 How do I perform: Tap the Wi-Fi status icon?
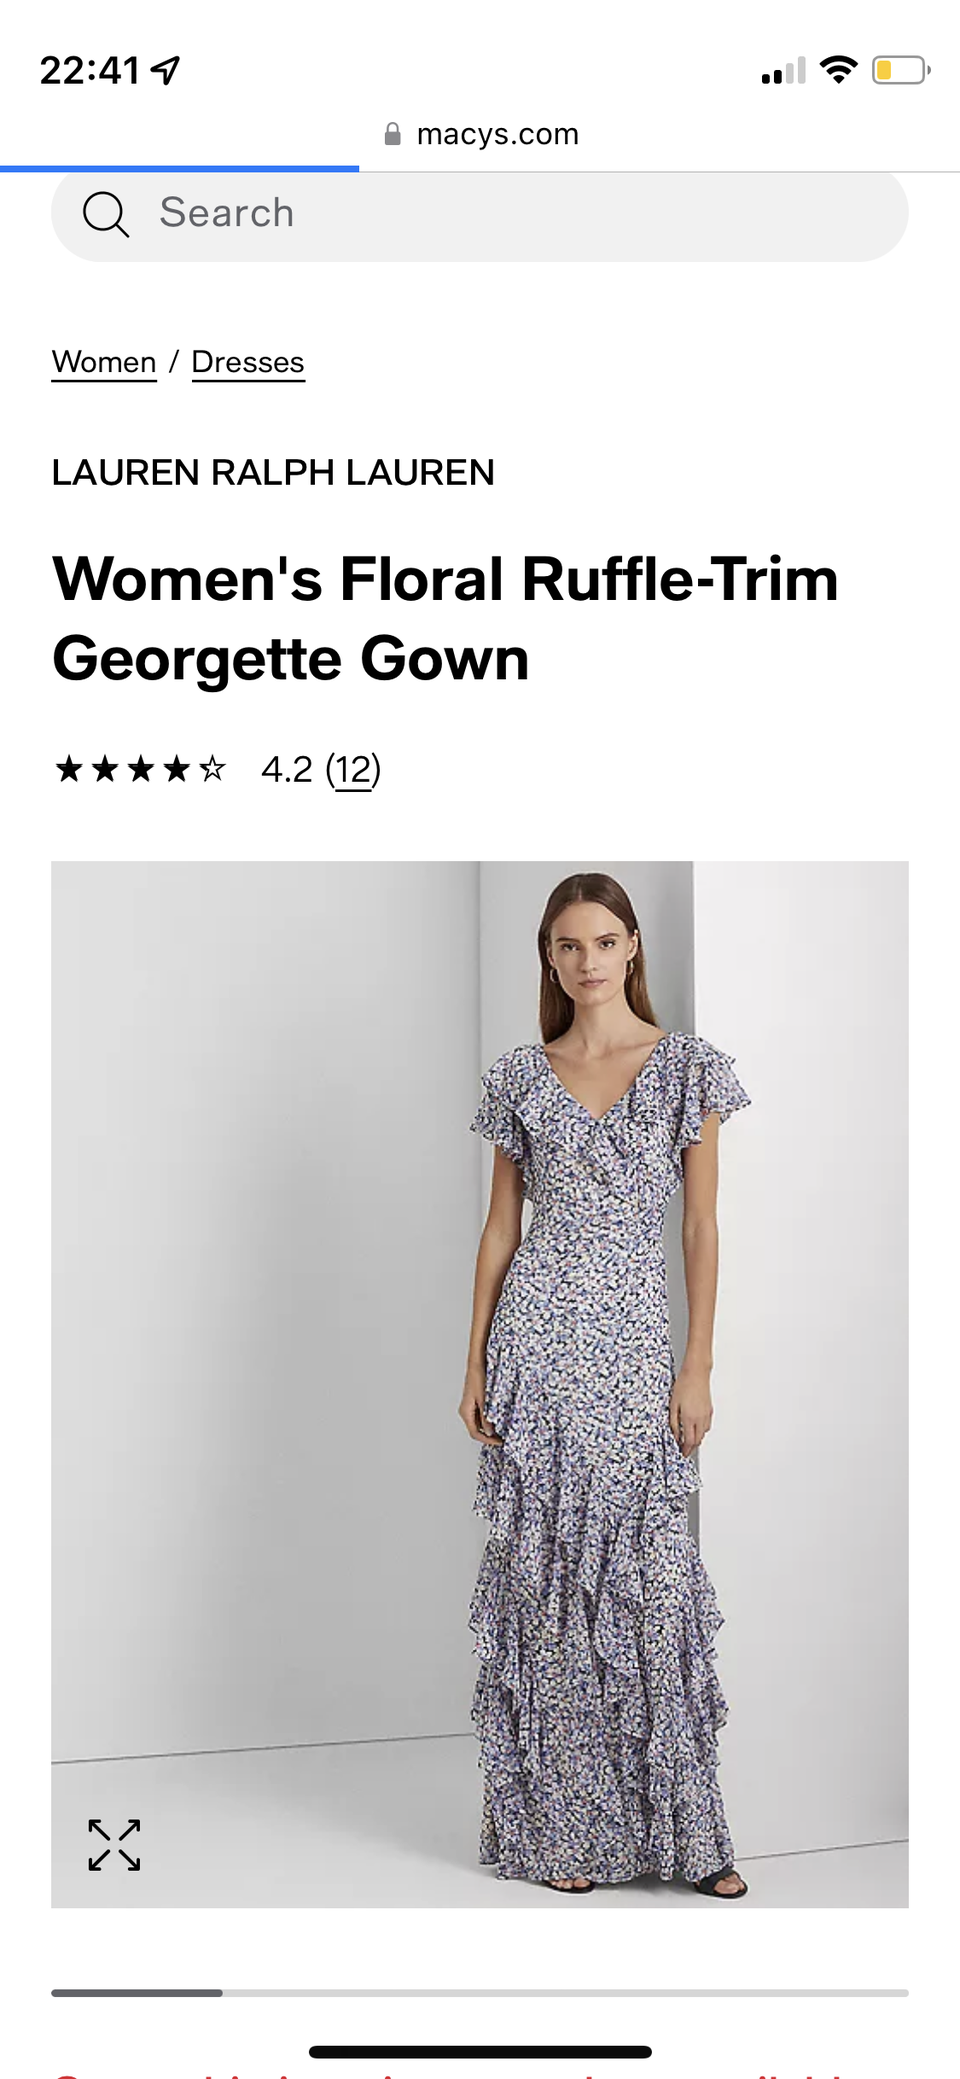coord(838,69)
